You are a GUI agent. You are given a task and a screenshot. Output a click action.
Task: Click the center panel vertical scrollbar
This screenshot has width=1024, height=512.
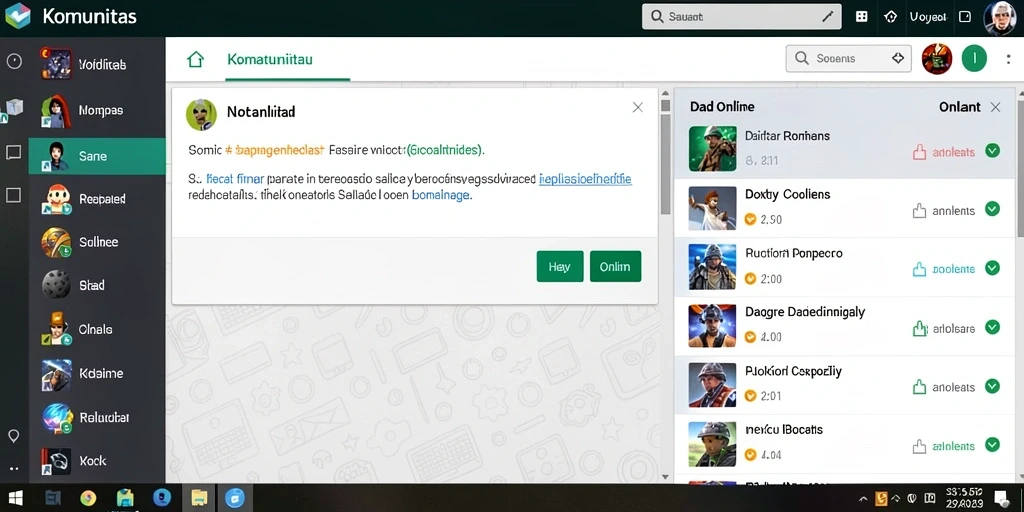click(x=665, y=163)
